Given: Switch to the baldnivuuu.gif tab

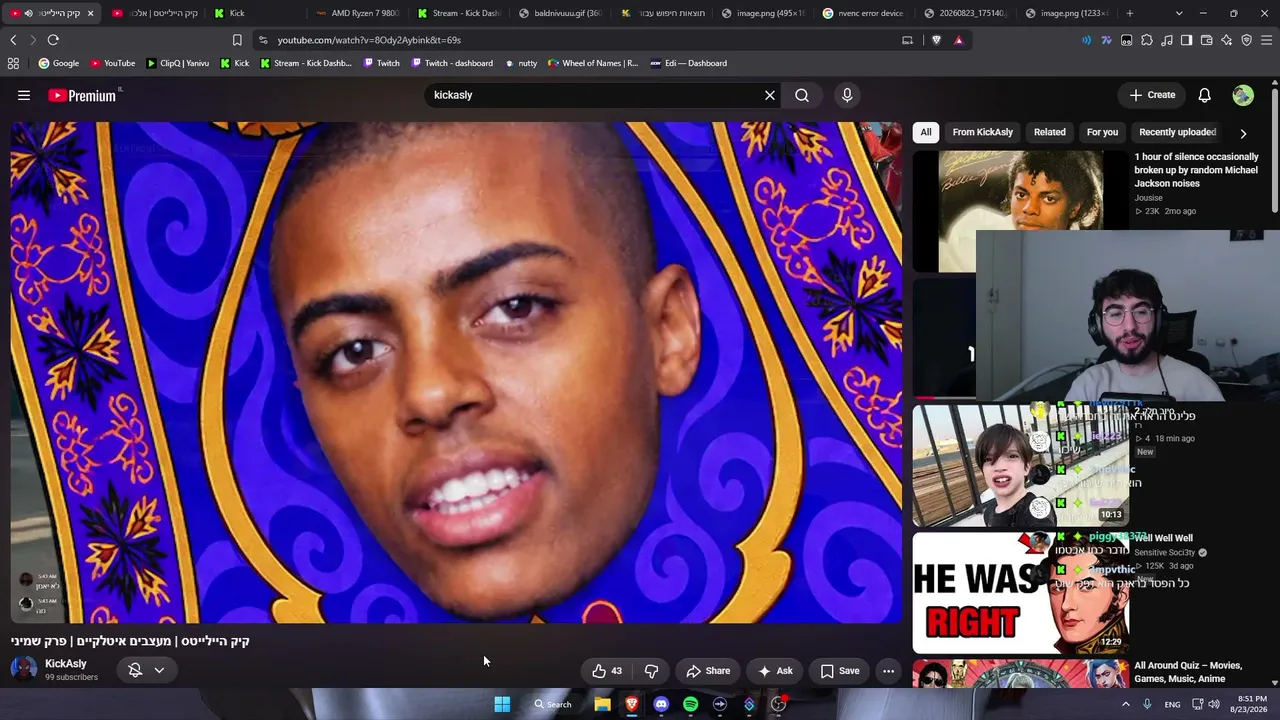Looking at the screenshot, I should (560, 13).
